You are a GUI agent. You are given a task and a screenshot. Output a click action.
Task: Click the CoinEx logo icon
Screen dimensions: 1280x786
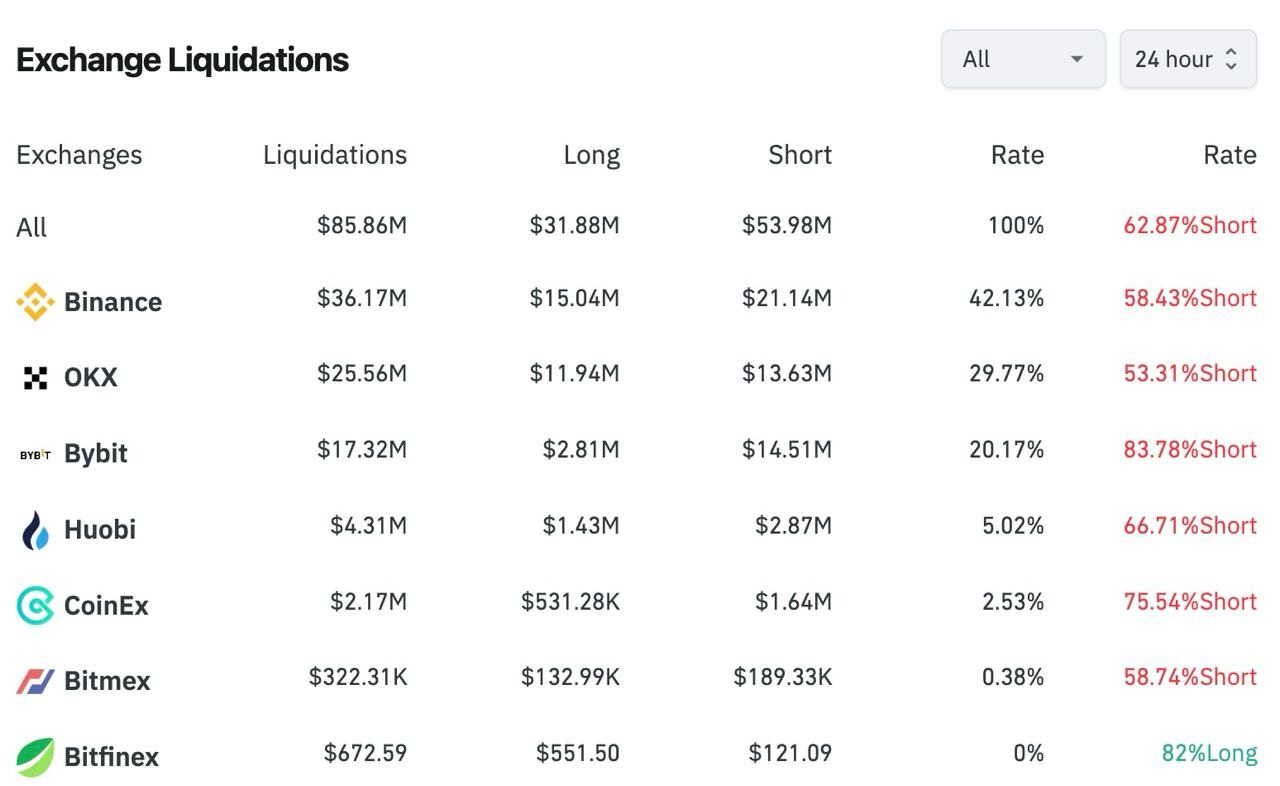(x=35, y=605)
